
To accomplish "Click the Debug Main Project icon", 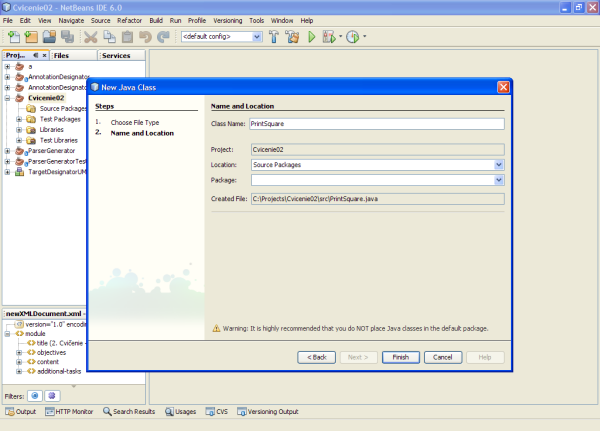I will click(x=329, y=37).
